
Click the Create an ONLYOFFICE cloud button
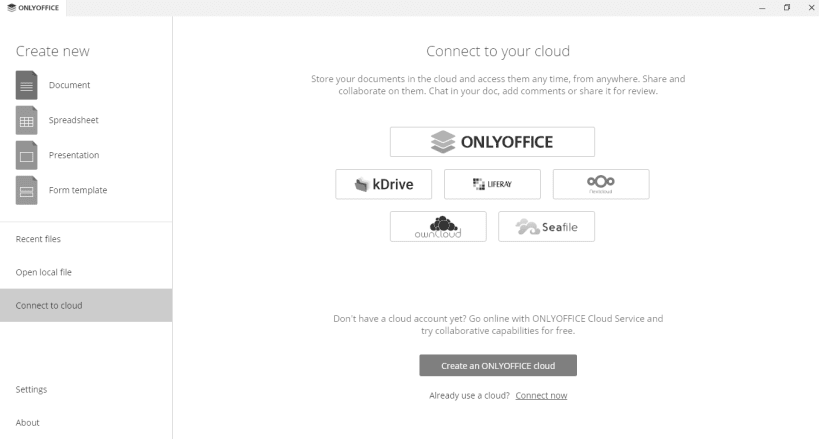[498, 365]
